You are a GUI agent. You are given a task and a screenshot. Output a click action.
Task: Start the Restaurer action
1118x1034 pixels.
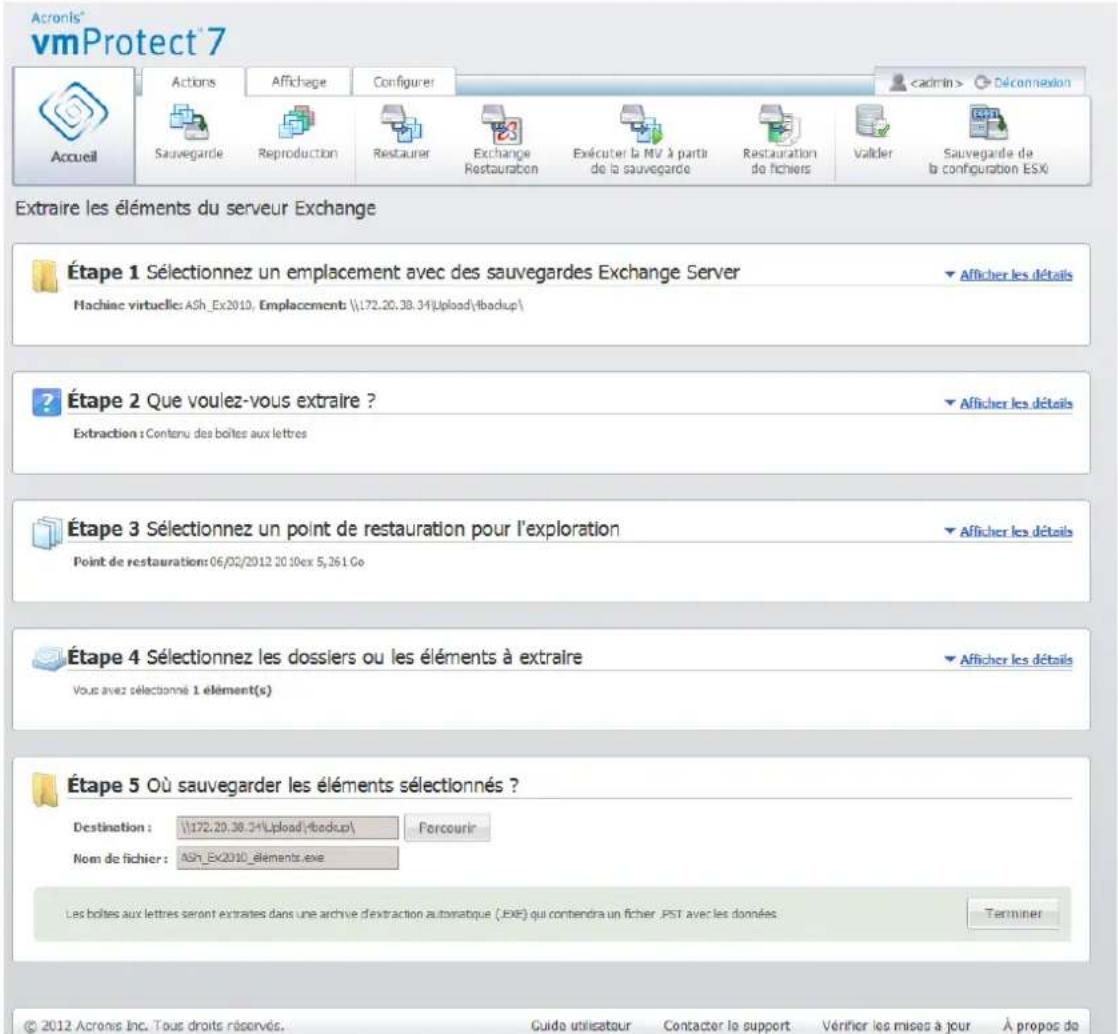401,133
